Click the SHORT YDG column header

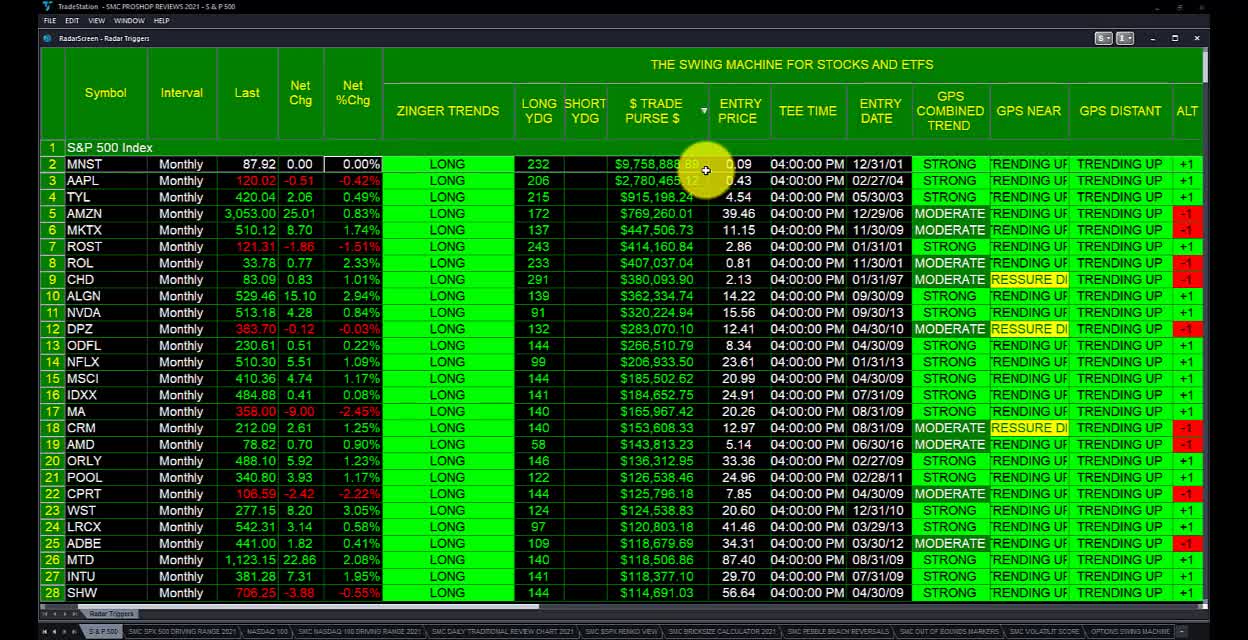point(585,111)
